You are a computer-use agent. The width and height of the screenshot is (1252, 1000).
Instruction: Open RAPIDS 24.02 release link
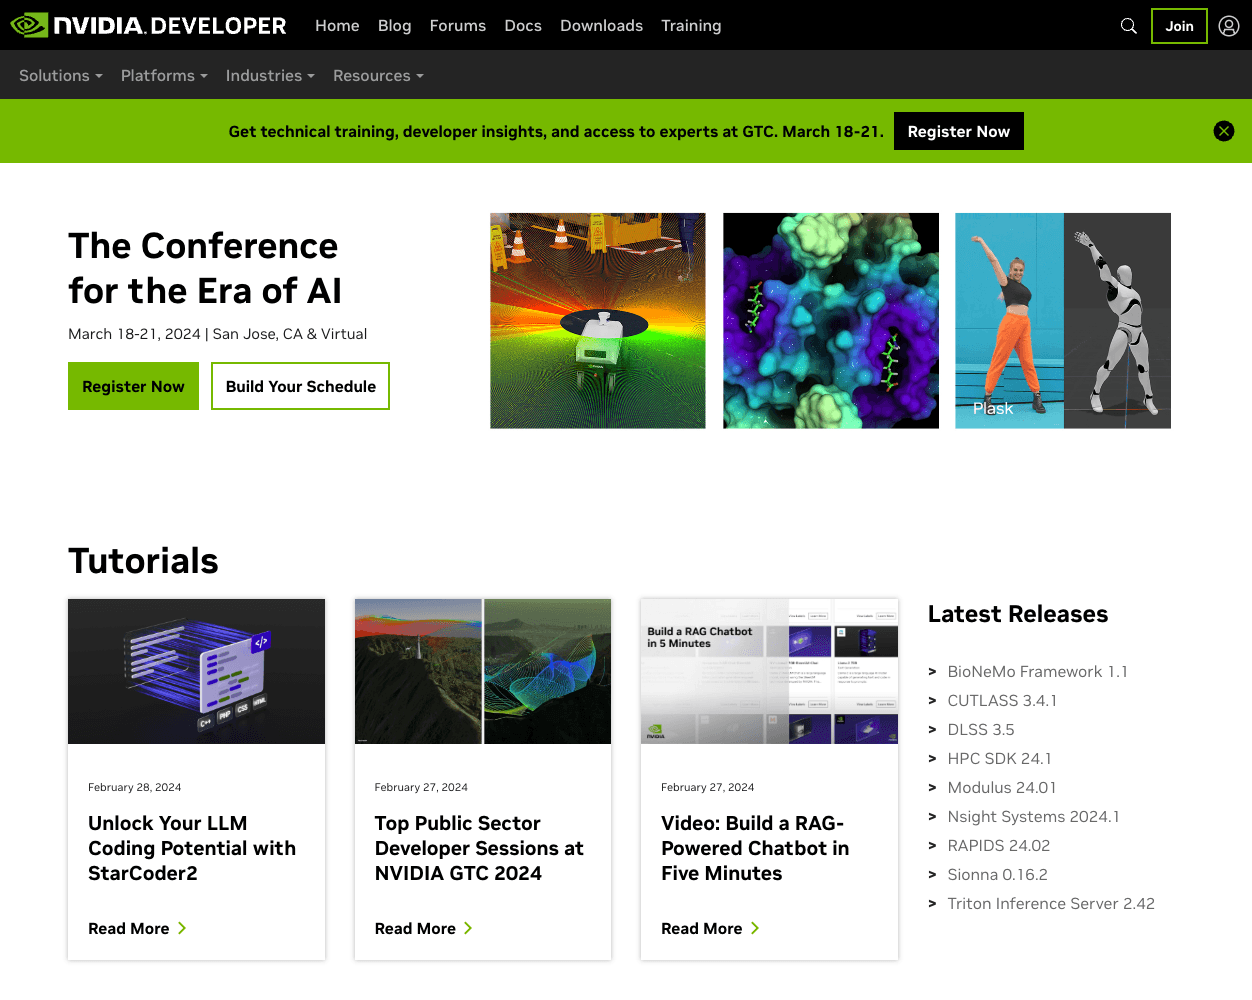coord(999,846)
